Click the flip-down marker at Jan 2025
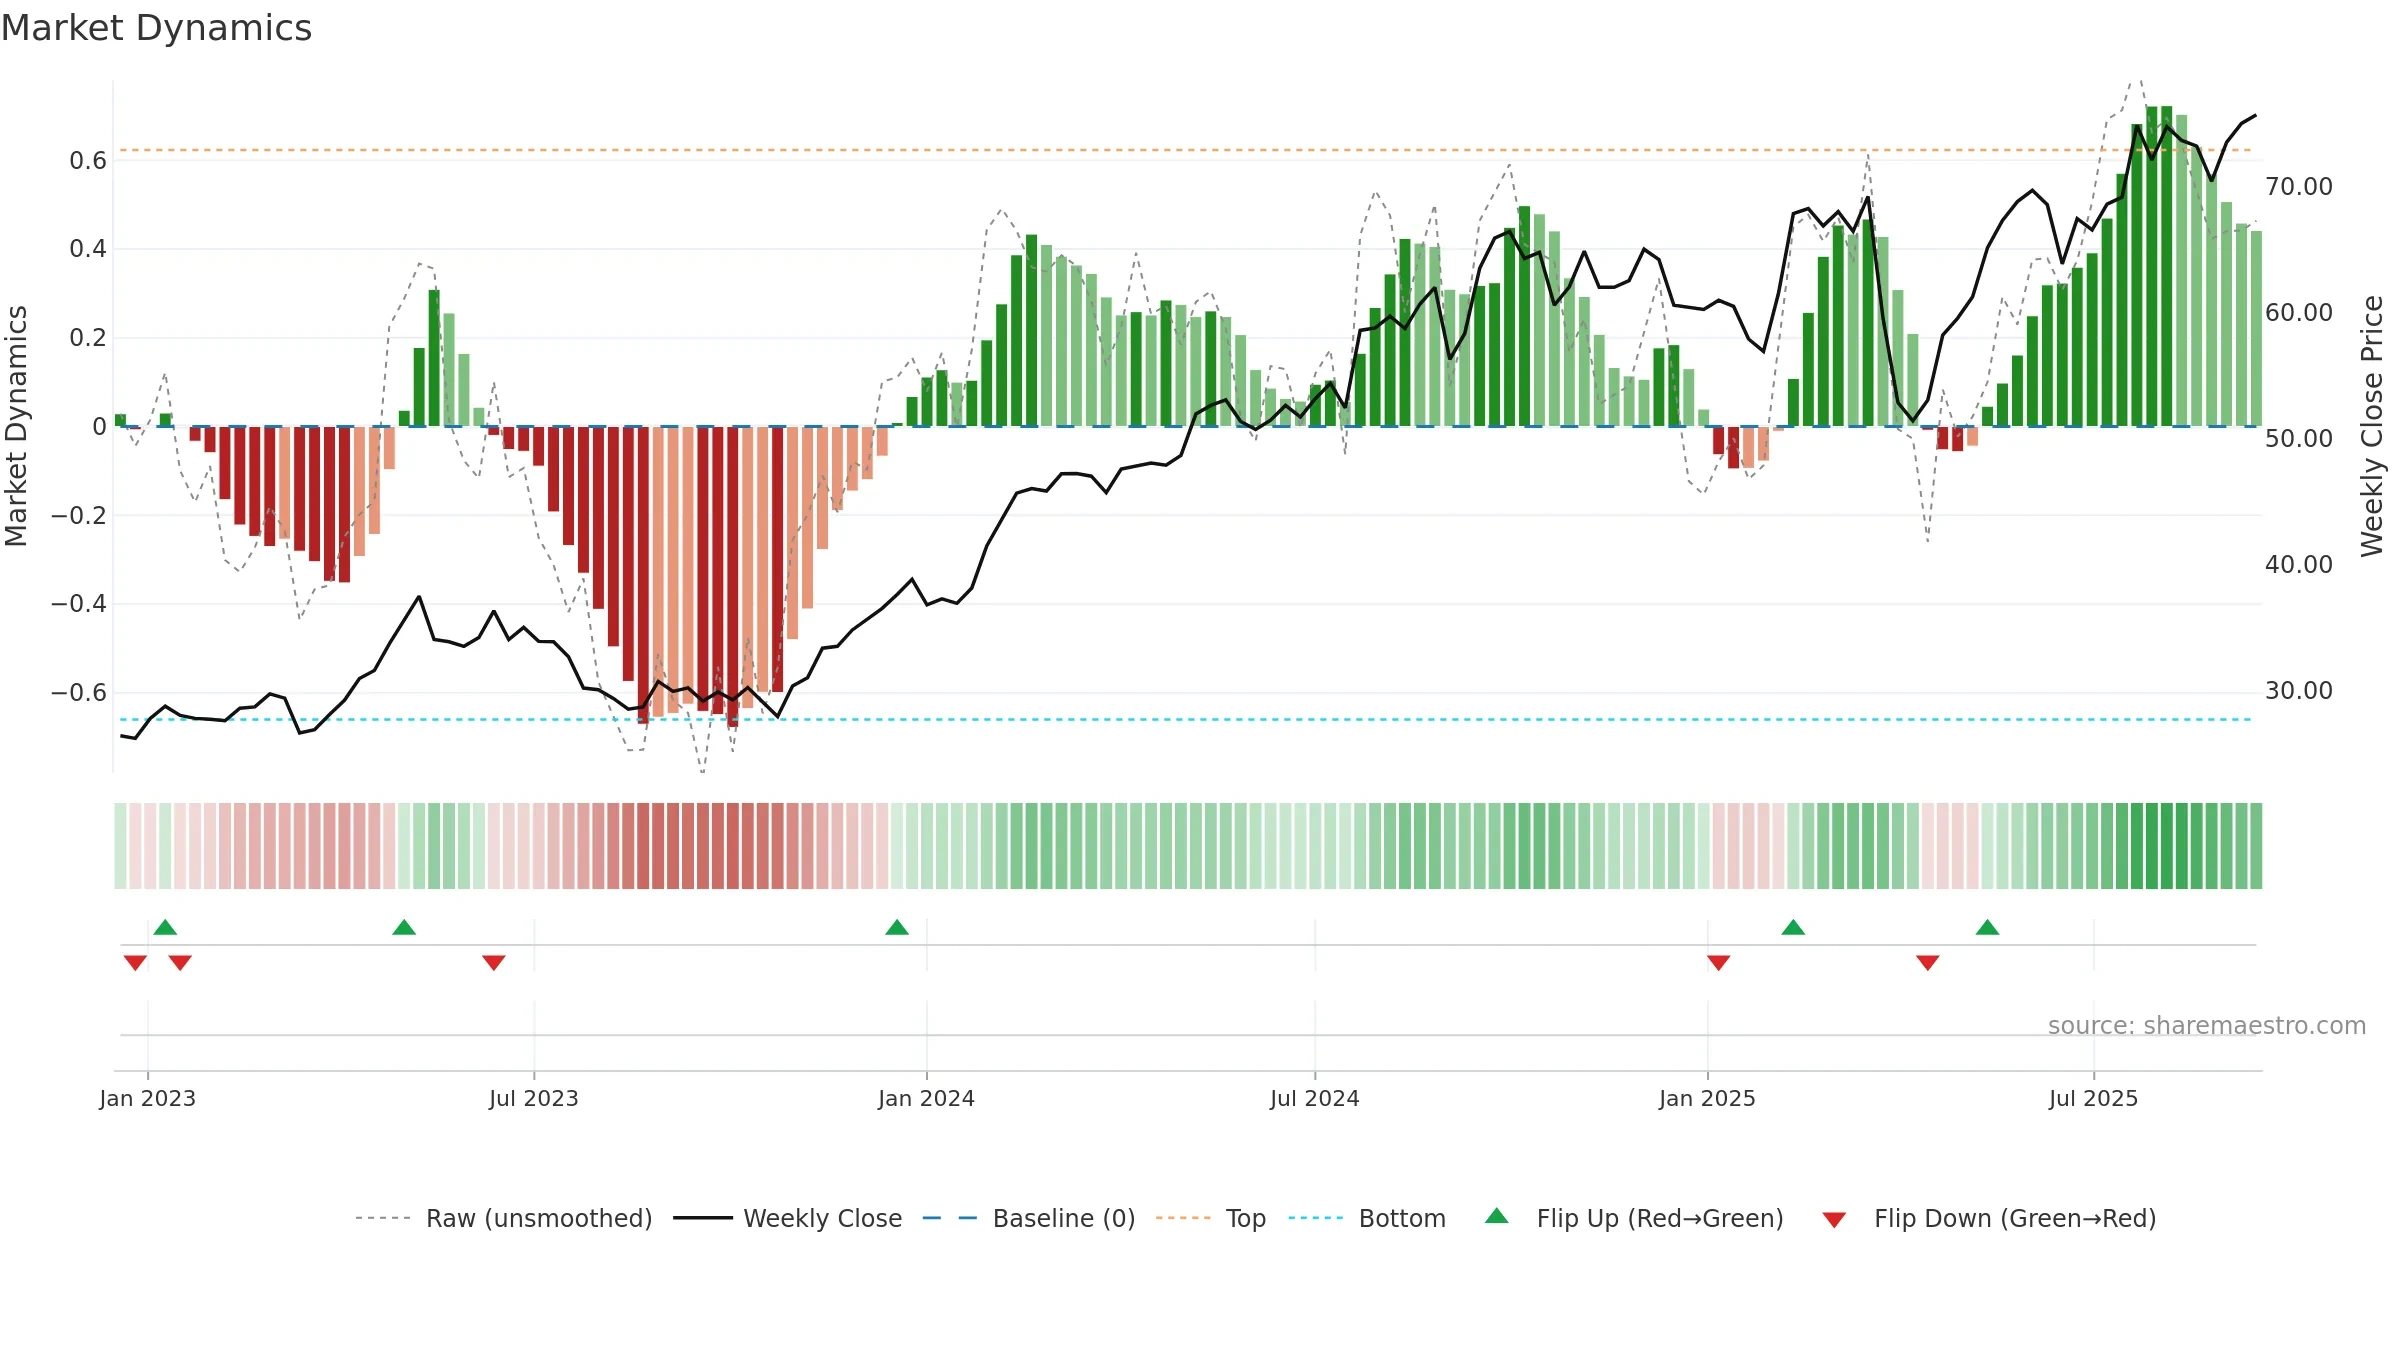This screenshot has height=1350, width=2400. click(x=1719, y=963)
